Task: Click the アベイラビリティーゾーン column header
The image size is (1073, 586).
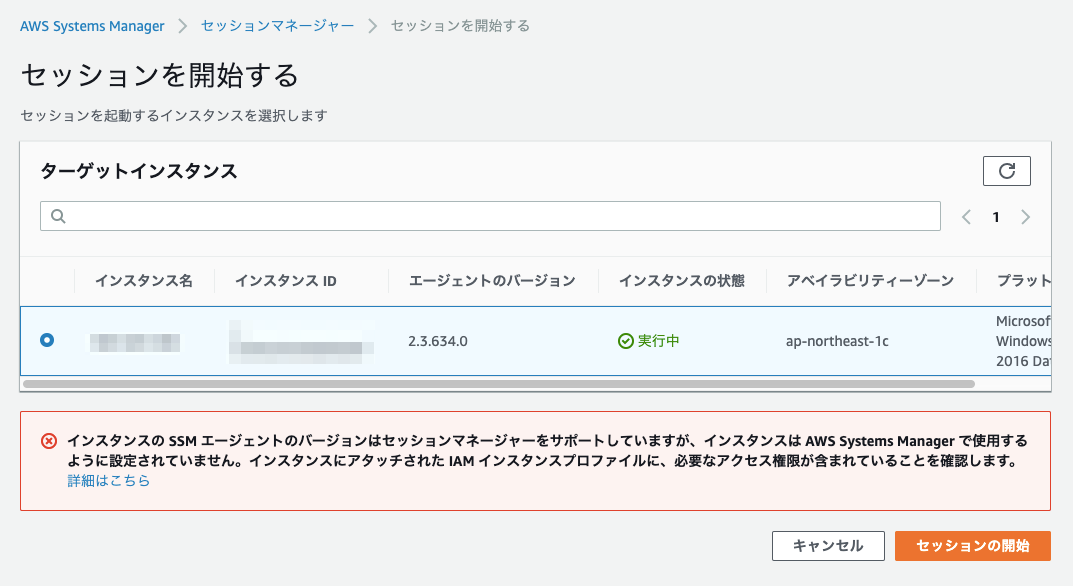Action: pyautogui.click(x=870, y=281)
